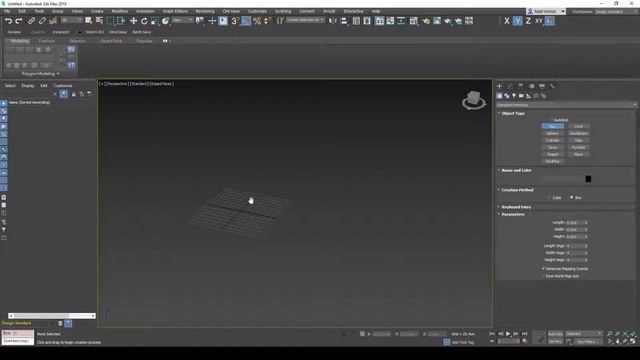Click the Zoom tool in viewport navigation
This screenshot has height=360, width=640.
[x=610, y=334]
